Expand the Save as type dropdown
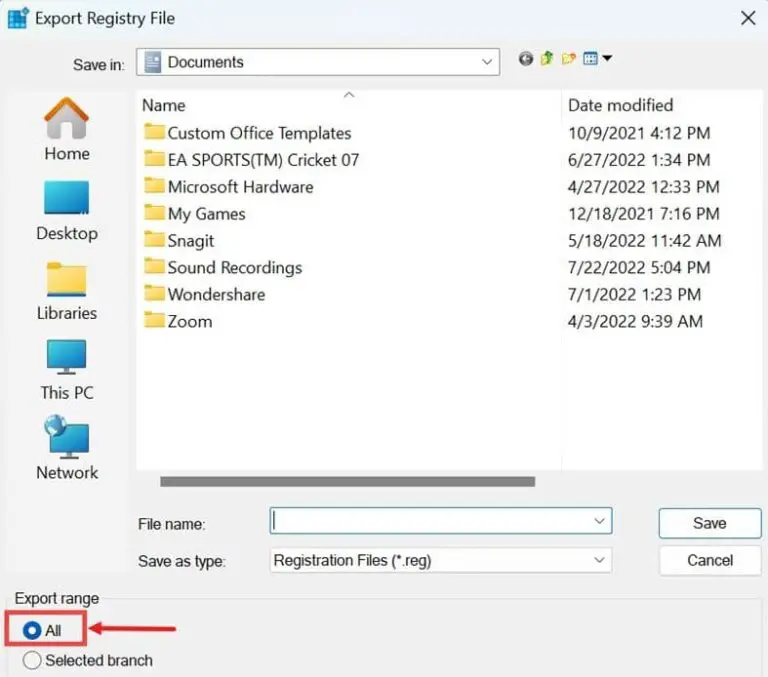Screen dimensions: 768x677 tap(599, 560)
